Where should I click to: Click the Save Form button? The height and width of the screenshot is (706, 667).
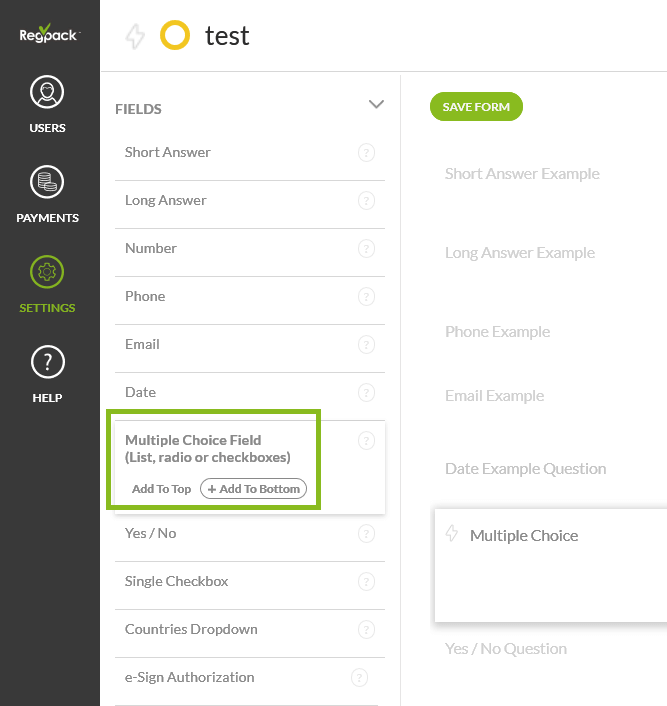coord(476,107)
